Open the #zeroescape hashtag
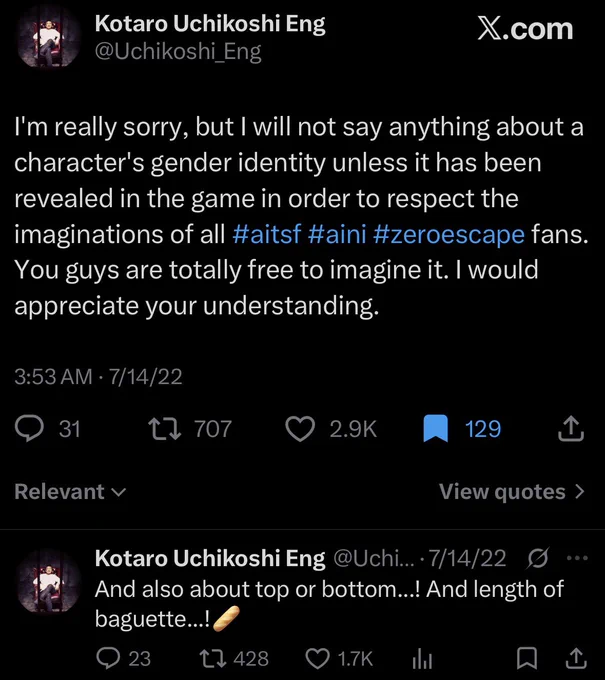 pyautogui.click(x=448, y=235)
